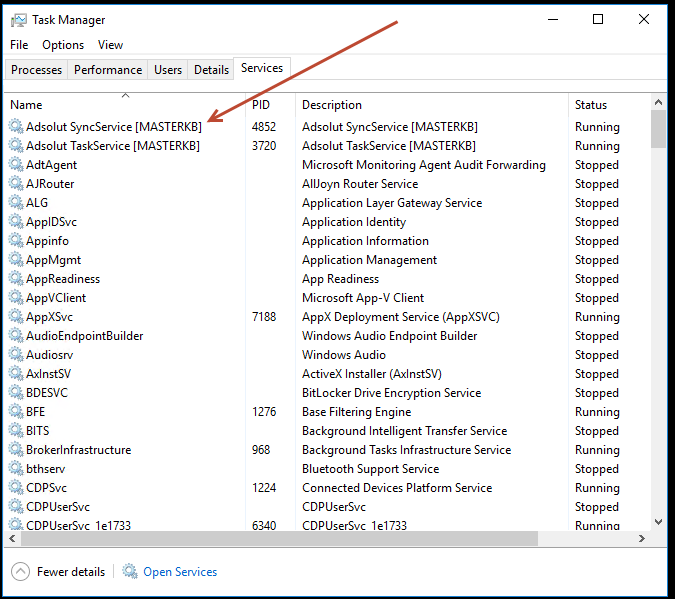This screenshot has width=675, height=599.
Task: Open the Options menu
Action: (63, 45)
